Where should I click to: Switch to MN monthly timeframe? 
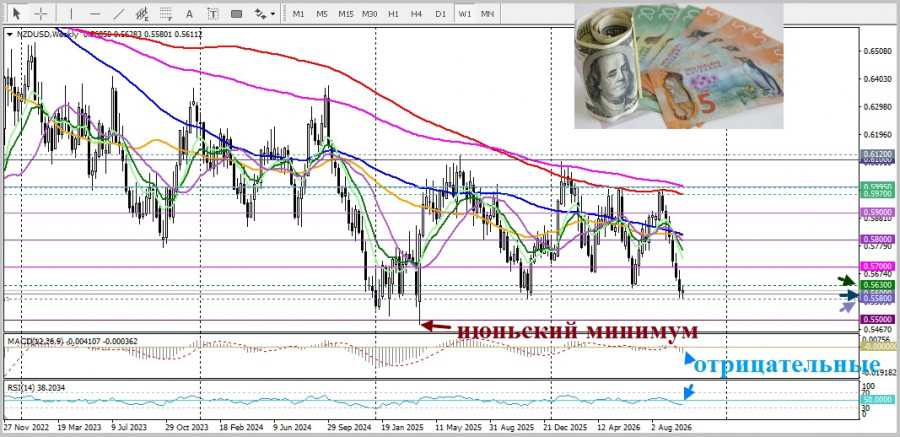(x=487, y=13)
